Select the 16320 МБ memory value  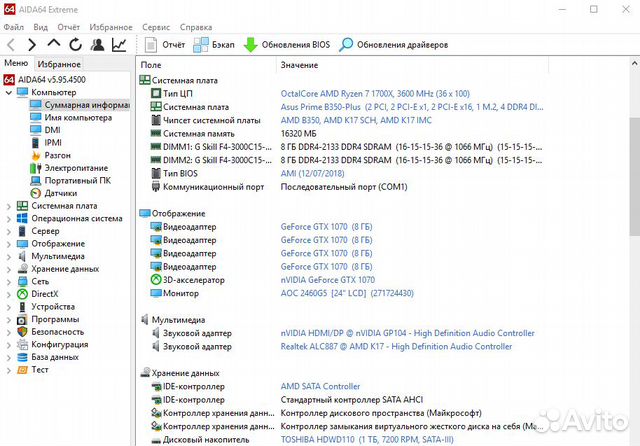click(x=298, y=134)
